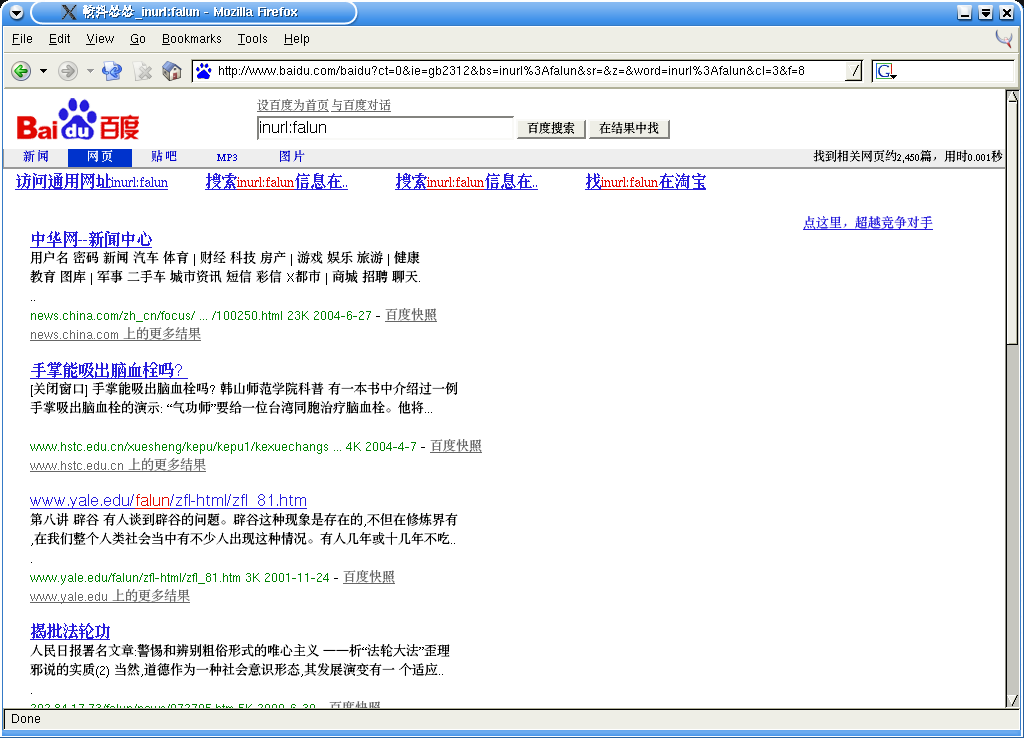Open the File menu

tap(22, 39)
